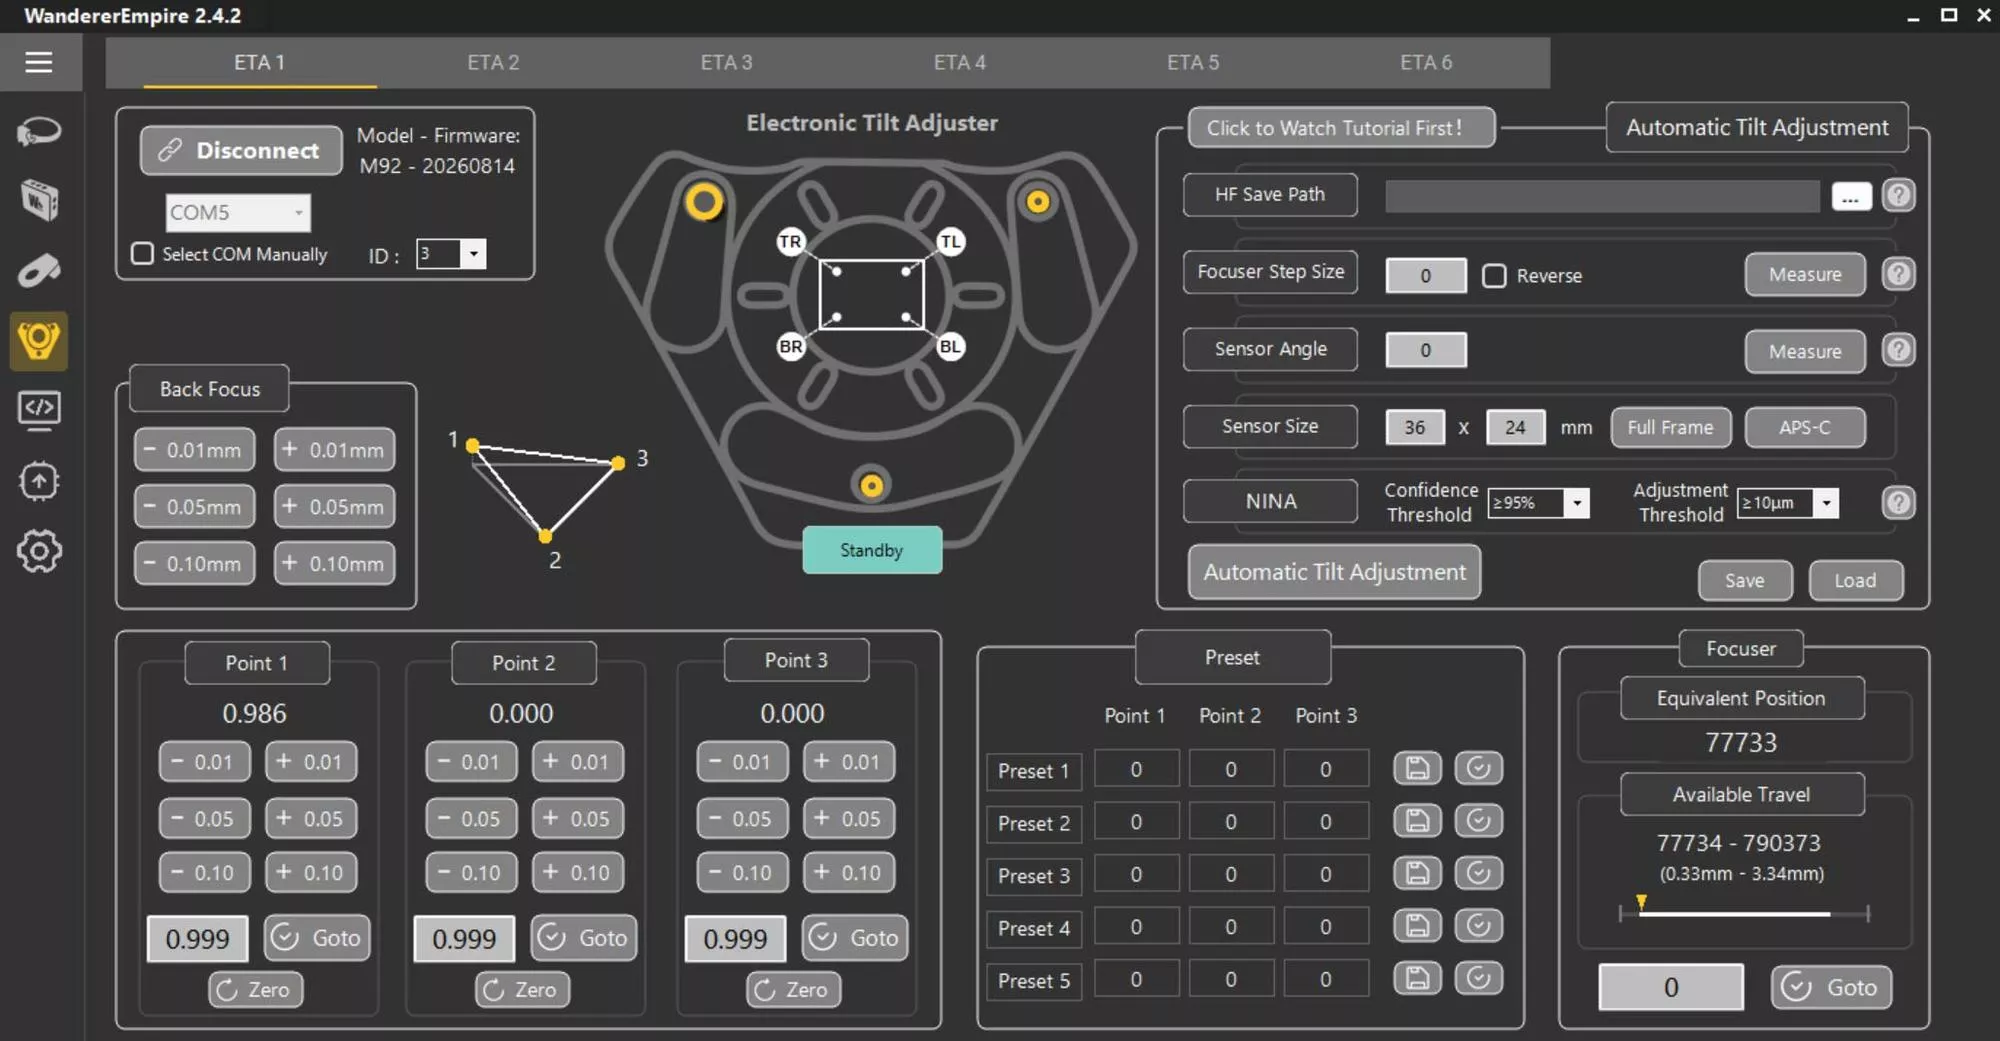Open the settings gear in sidebar
Viewport: 2000px width, 1041px height.
tap(39, 551)
